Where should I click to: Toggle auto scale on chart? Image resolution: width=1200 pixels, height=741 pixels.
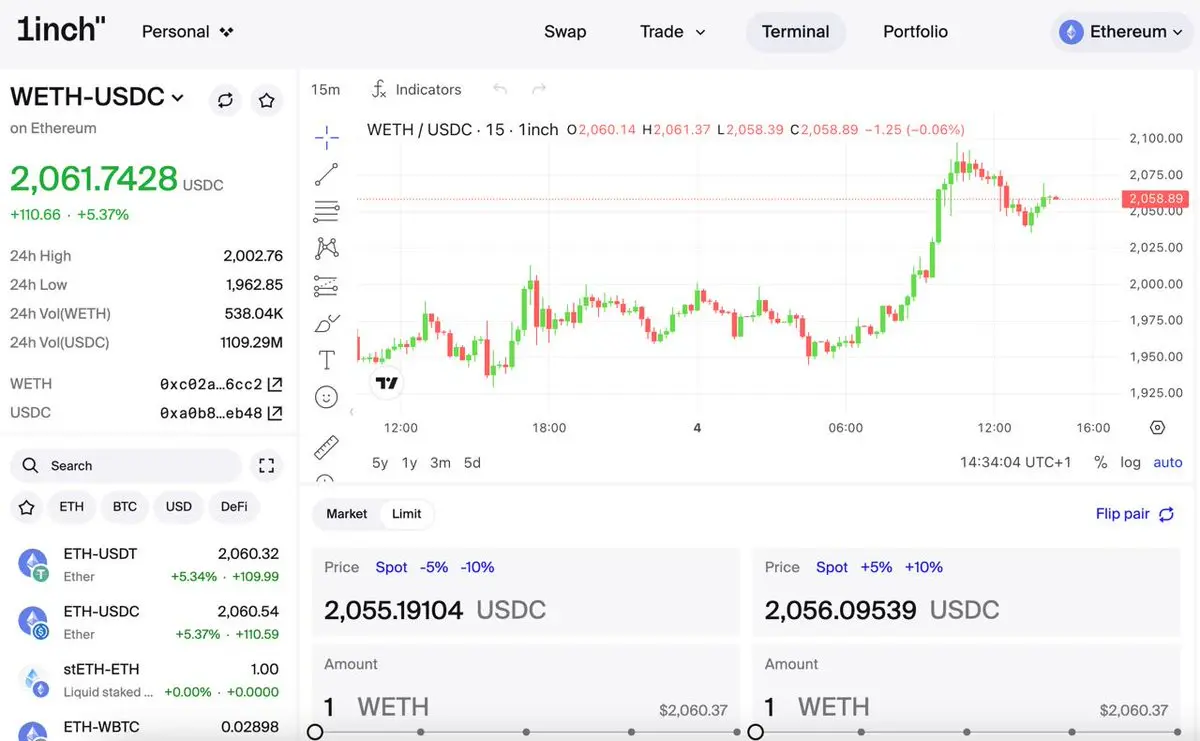[1168, 463]
